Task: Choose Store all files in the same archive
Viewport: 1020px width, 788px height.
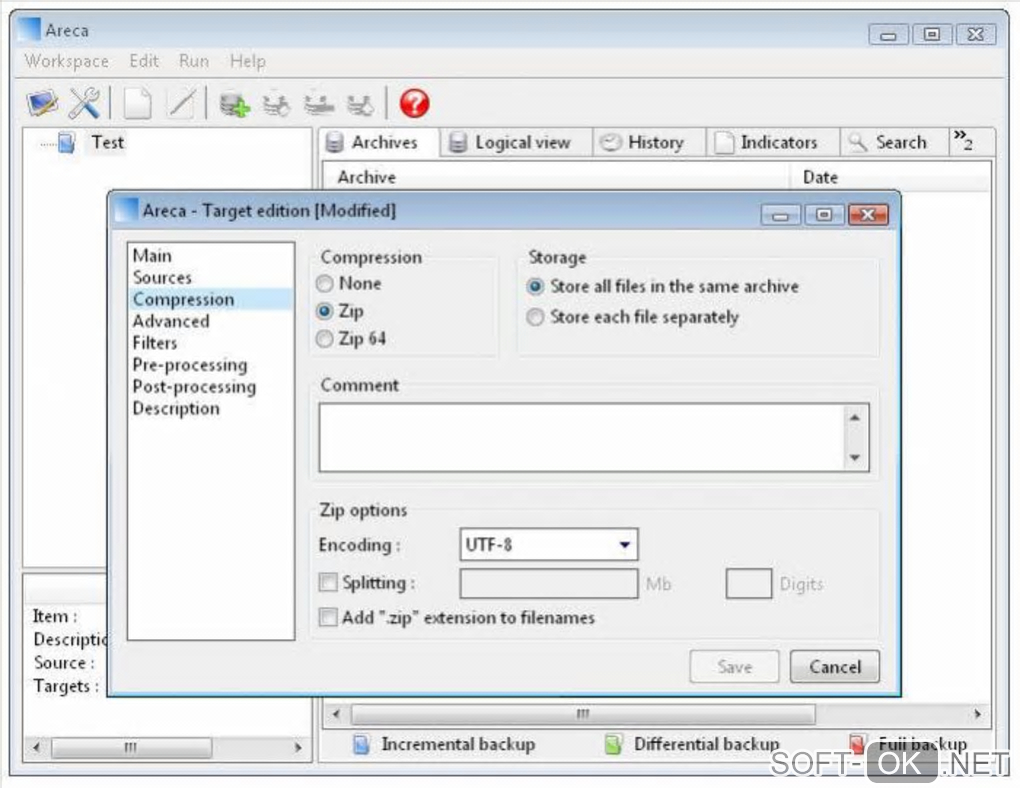Action: click(x=535, y=286)
